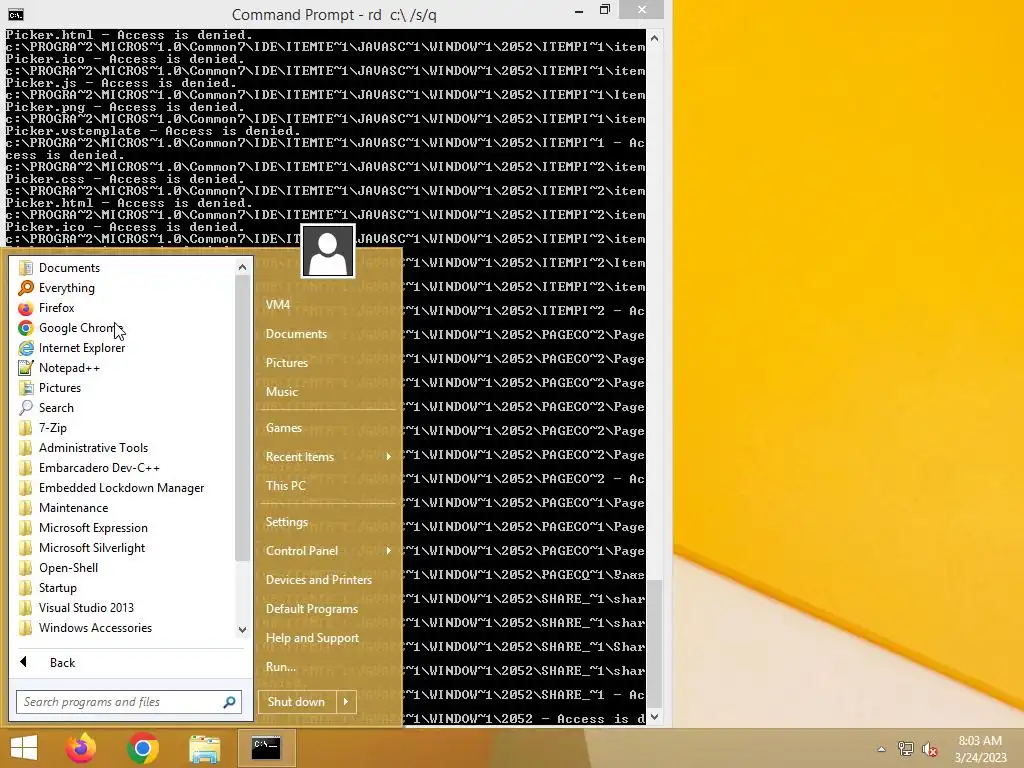The height and width of the screenshot is (768, 1024).
Task: Expand the shut down options arrow
Action: pyautogui.click(x=346, y=702)
